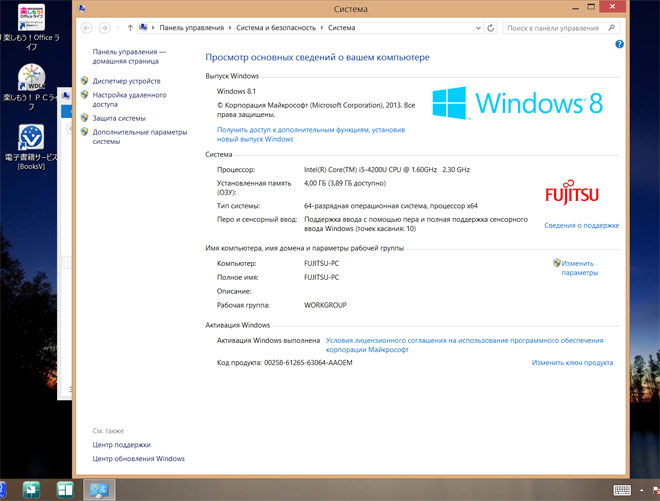Screen dimensions: 660x501
Task: Click the window system icon in title bar
Action: click(82, 8)
